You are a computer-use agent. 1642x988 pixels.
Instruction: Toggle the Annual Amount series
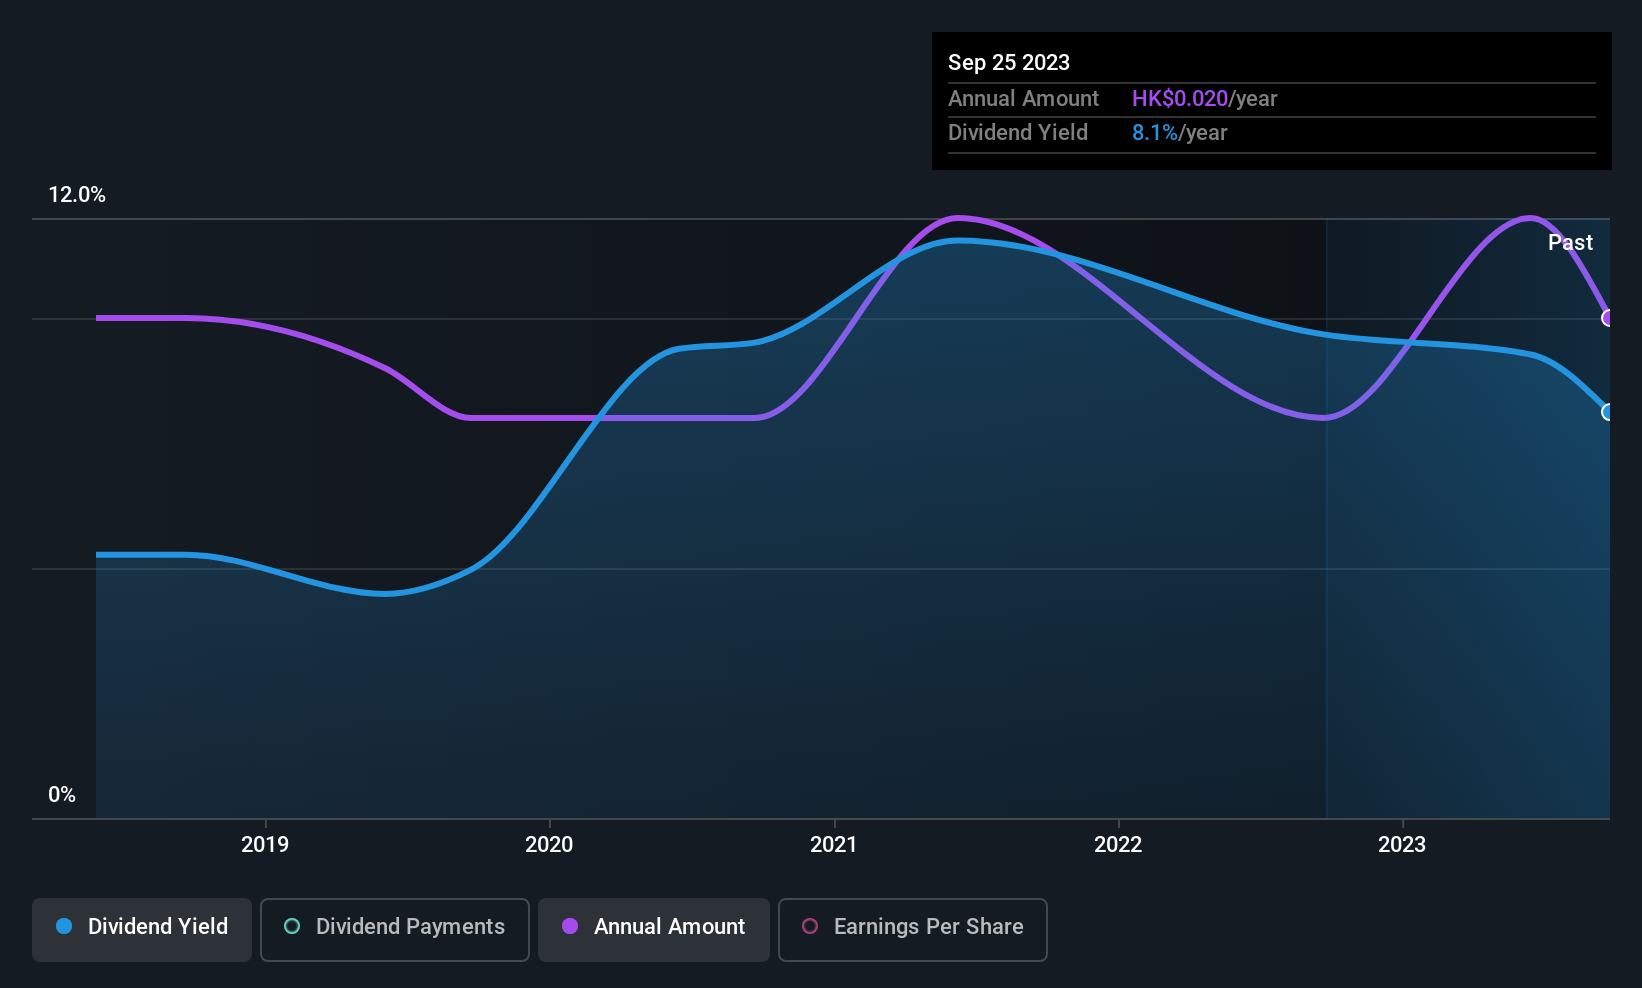654,930
